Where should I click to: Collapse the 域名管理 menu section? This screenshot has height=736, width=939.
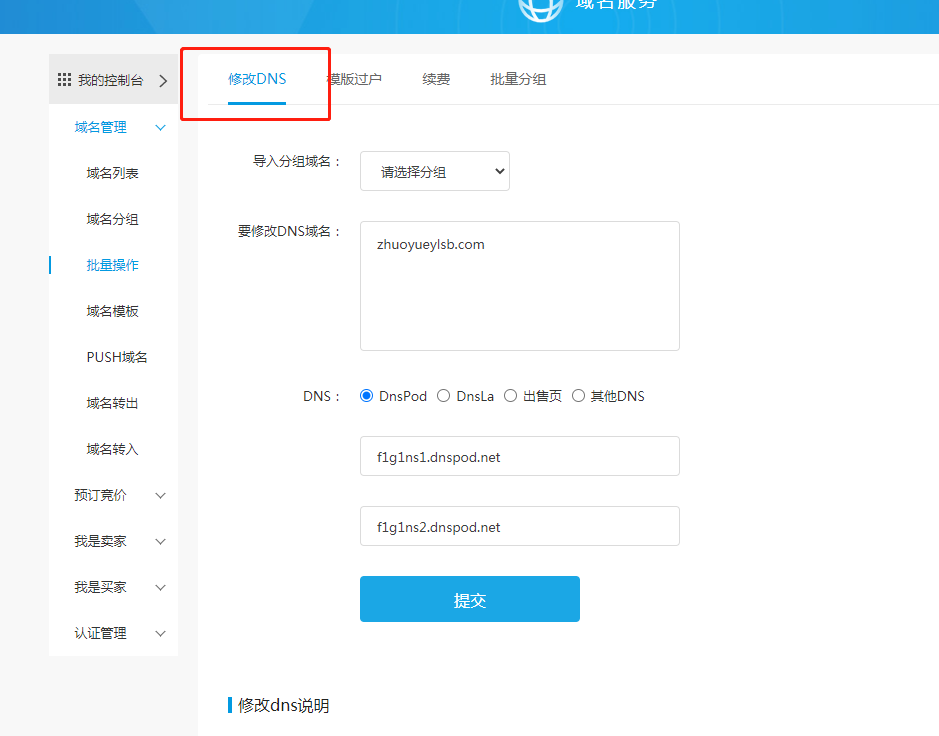pyautogui.click(x=160, y=127)
